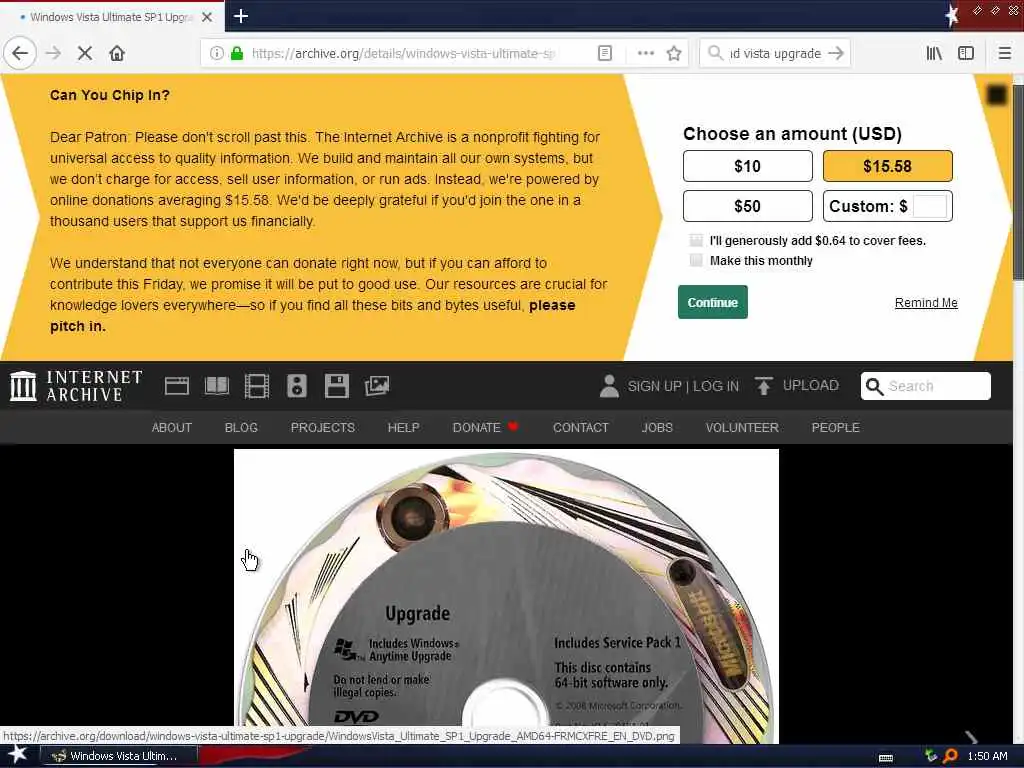Click the next image chevron arrow

click(x=971, y=737)
